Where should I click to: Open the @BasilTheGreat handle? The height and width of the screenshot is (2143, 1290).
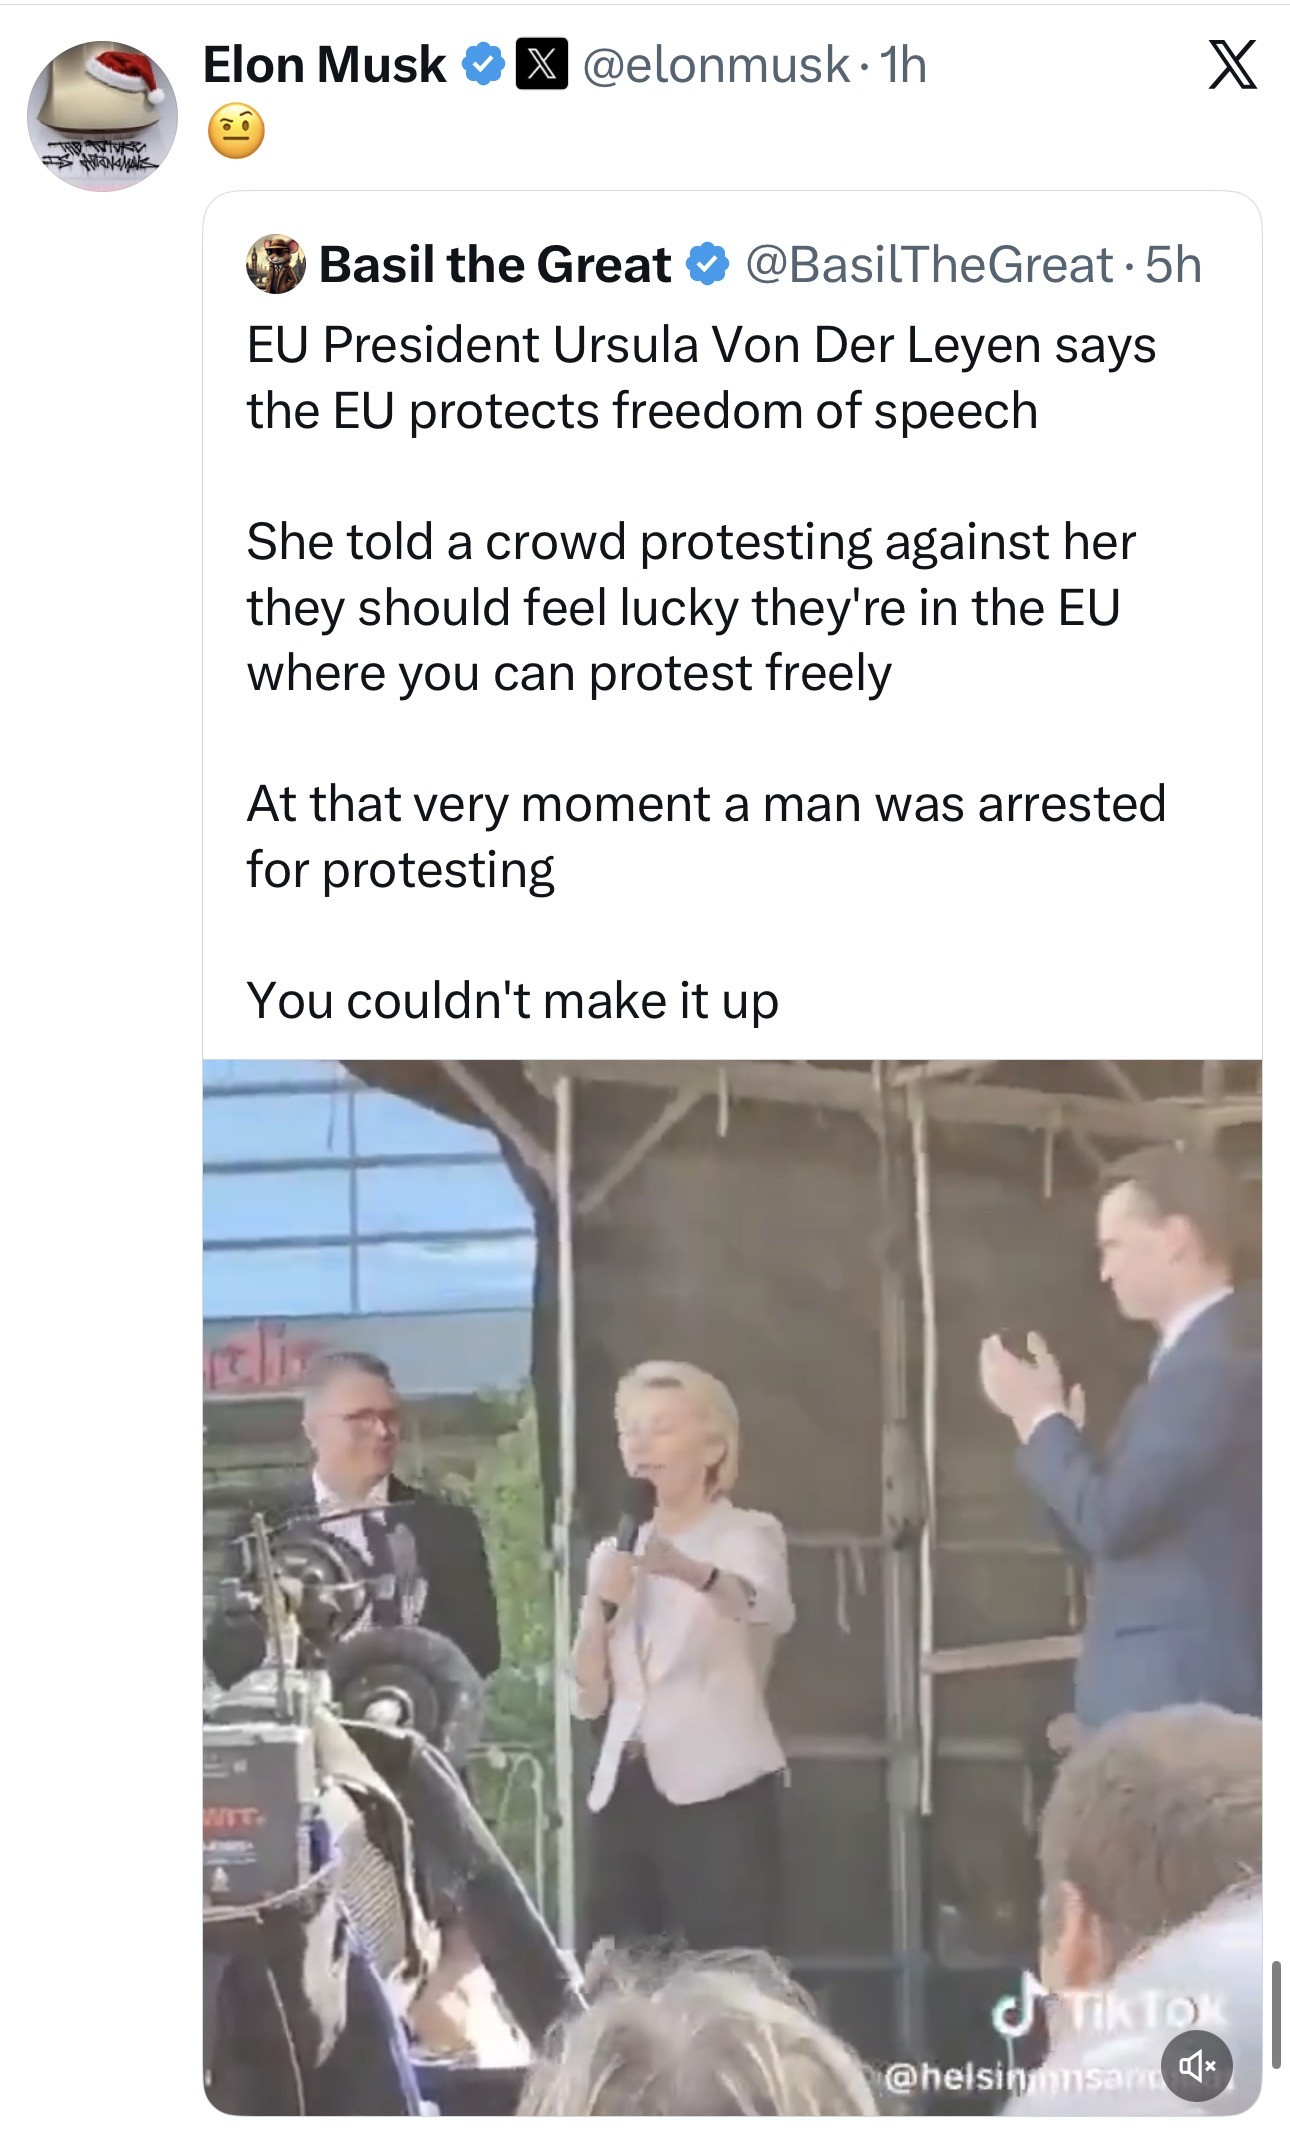click(x=929, y=265)
